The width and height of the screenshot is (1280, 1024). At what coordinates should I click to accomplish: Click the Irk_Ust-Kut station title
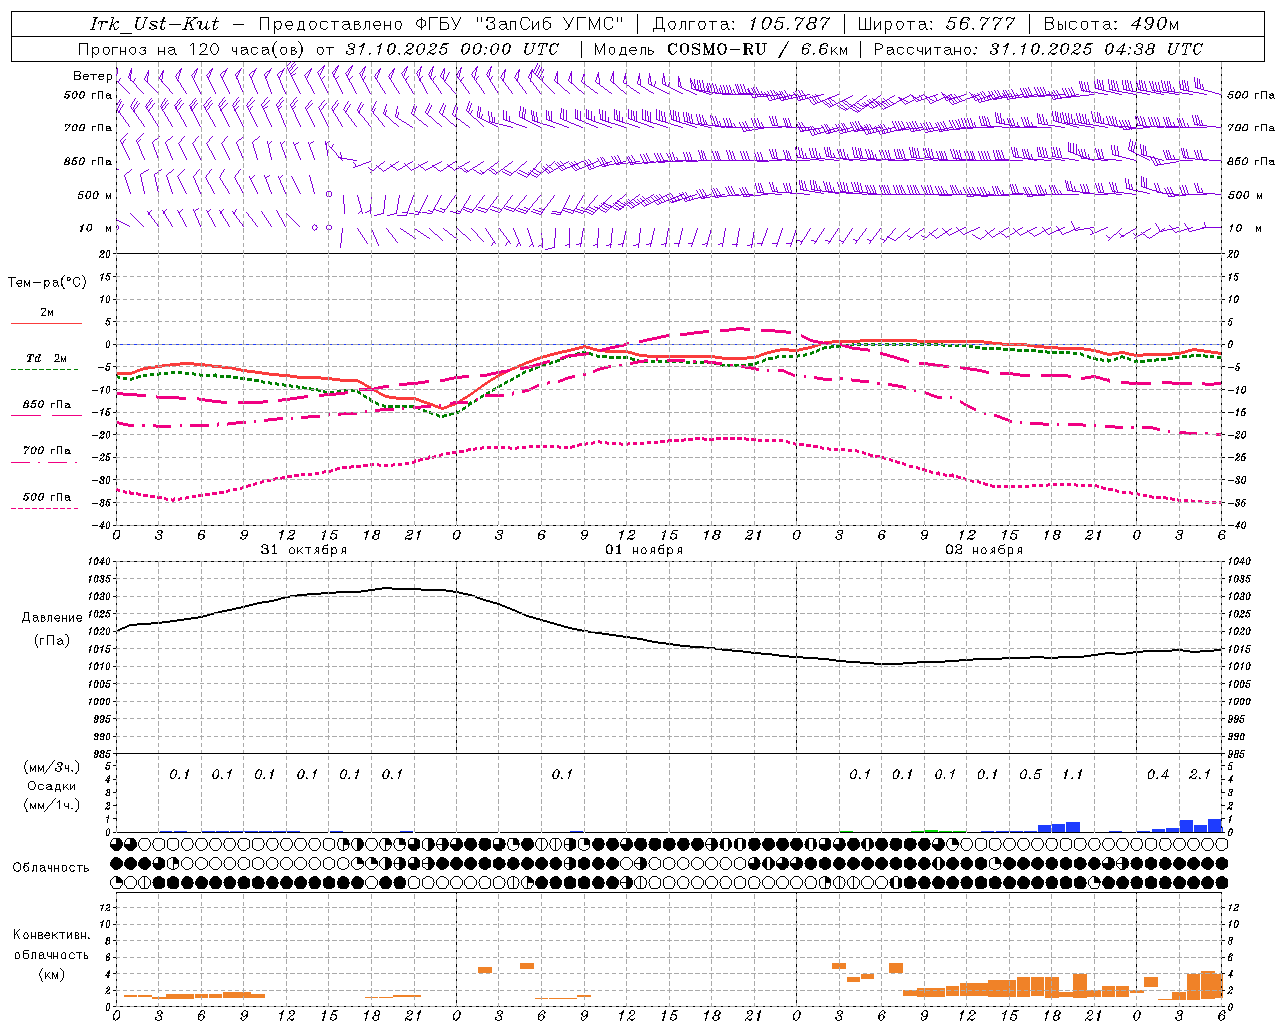pos(154,24)
